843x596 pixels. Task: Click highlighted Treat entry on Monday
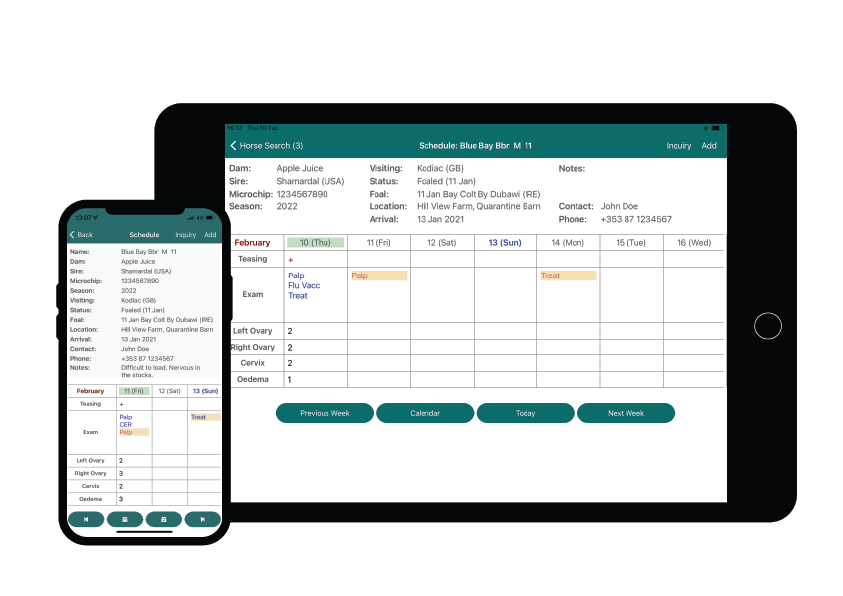pos(568,276)
